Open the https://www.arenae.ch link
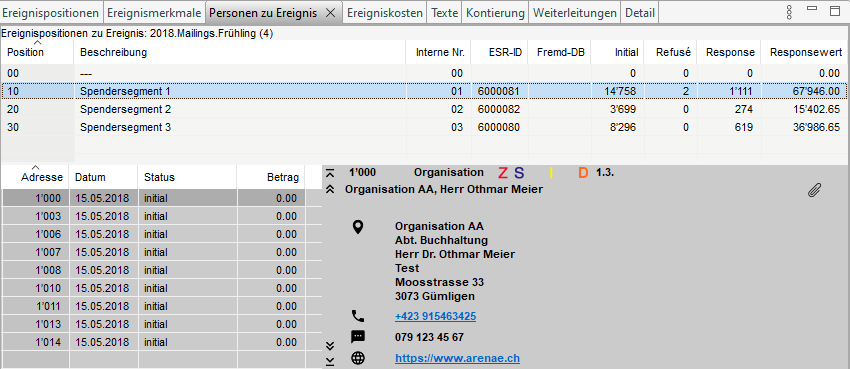This screenshot has height=369, width=850. pos(458,358)
